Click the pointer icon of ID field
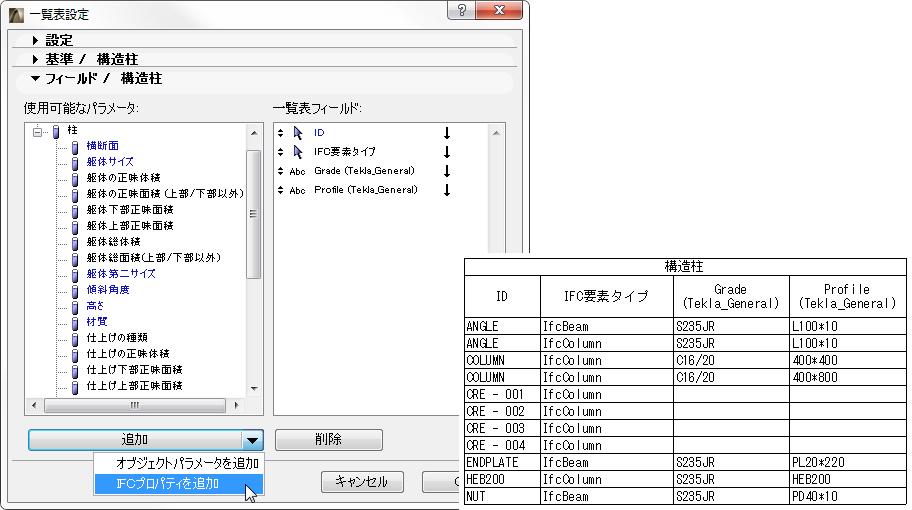 [298, 133]
